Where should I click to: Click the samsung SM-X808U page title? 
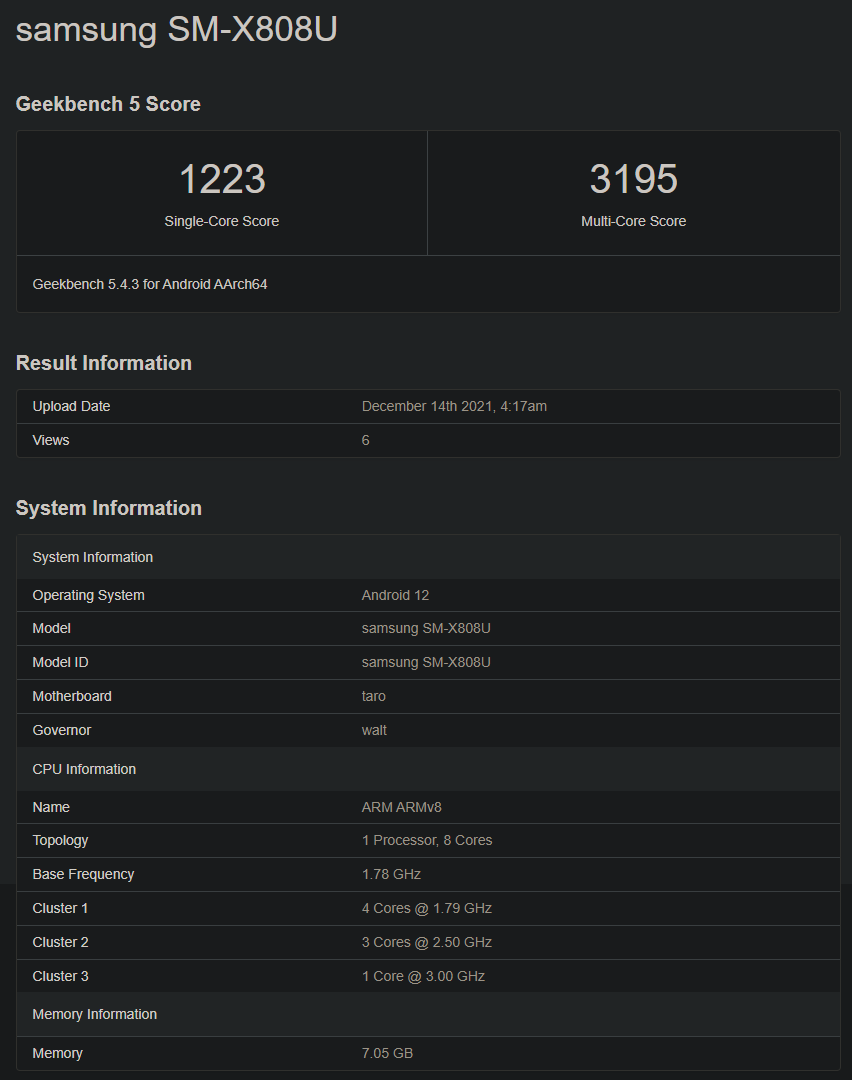(176, 29)
